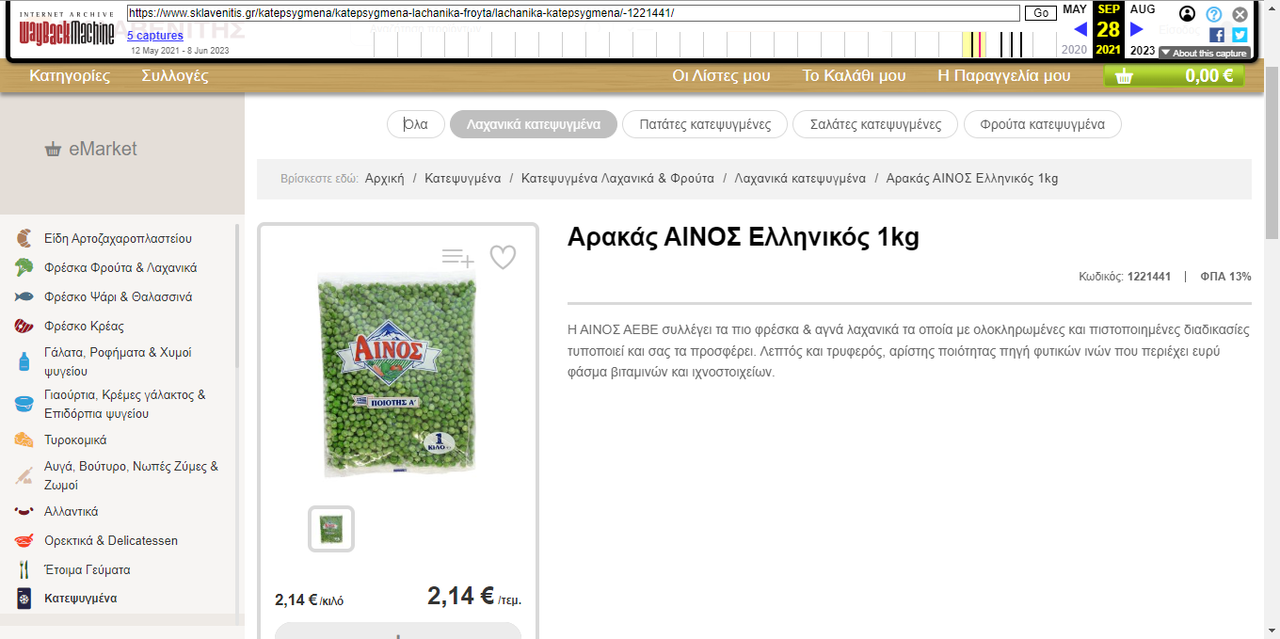Screen dimensions: 1280x639
Task: Click Αυγά, Βούτυρο category icon
Action: [24, 476]
